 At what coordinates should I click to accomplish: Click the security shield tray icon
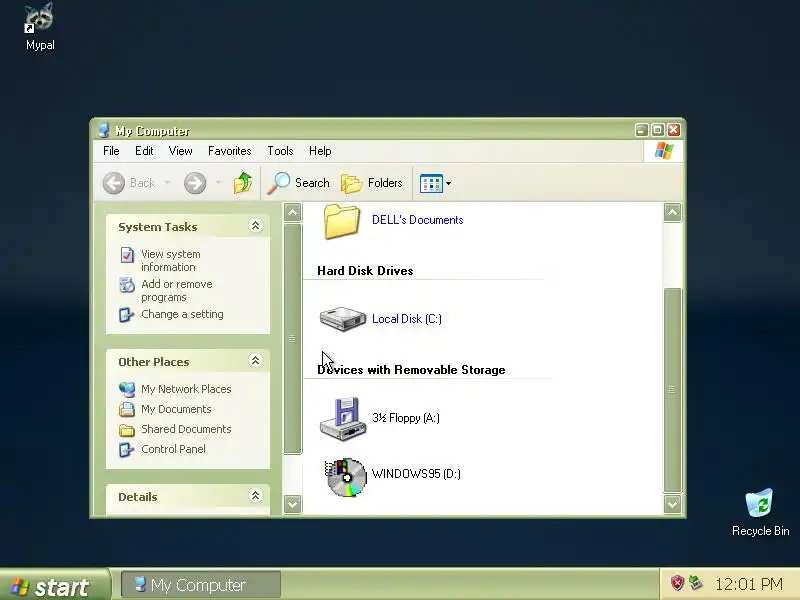677,583
